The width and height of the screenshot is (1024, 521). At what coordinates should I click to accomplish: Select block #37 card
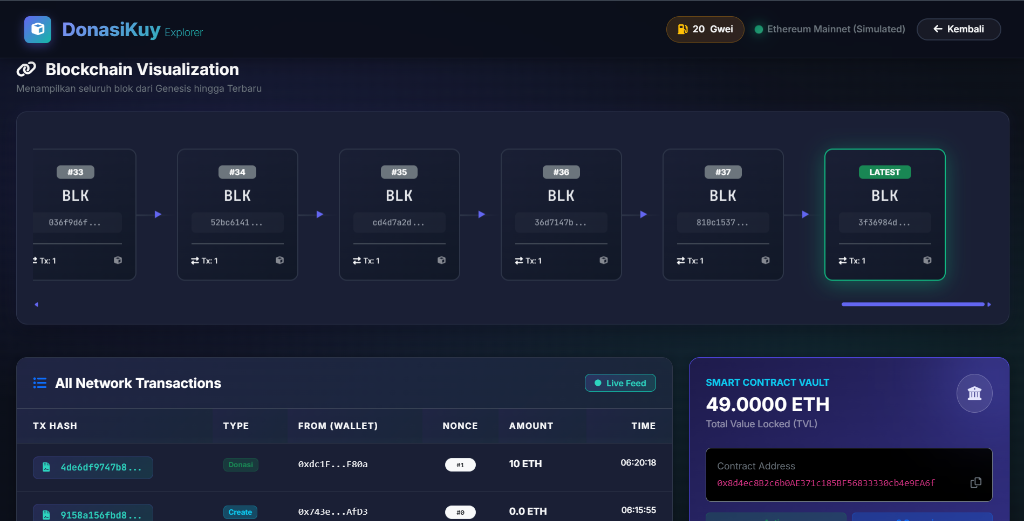723,215
